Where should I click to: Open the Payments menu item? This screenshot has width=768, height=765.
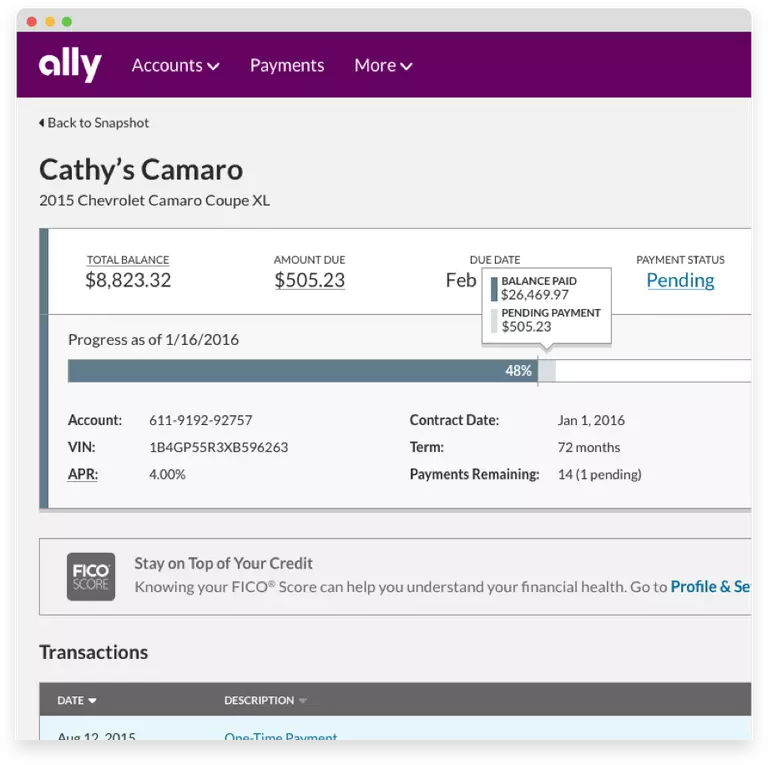[x=287, y=65]
